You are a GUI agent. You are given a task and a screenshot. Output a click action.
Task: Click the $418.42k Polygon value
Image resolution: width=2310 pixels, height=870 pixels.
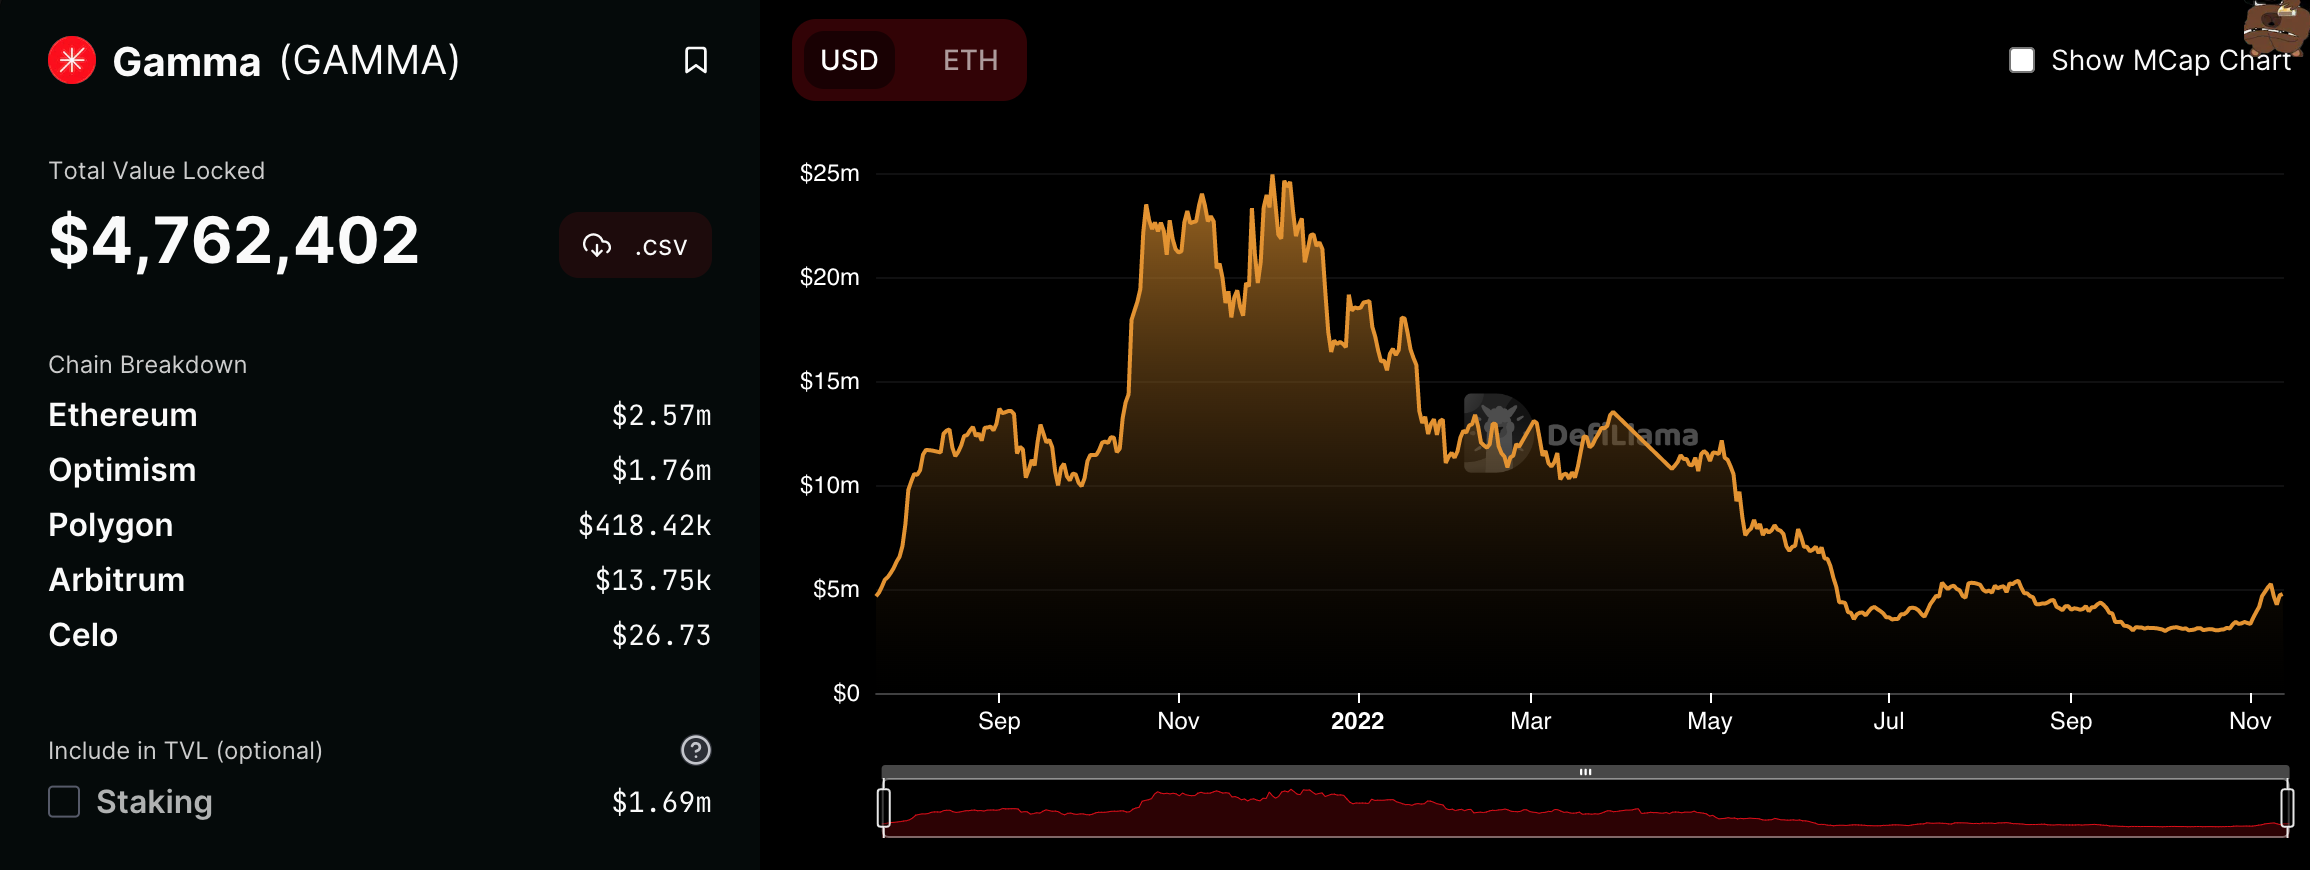645,525
